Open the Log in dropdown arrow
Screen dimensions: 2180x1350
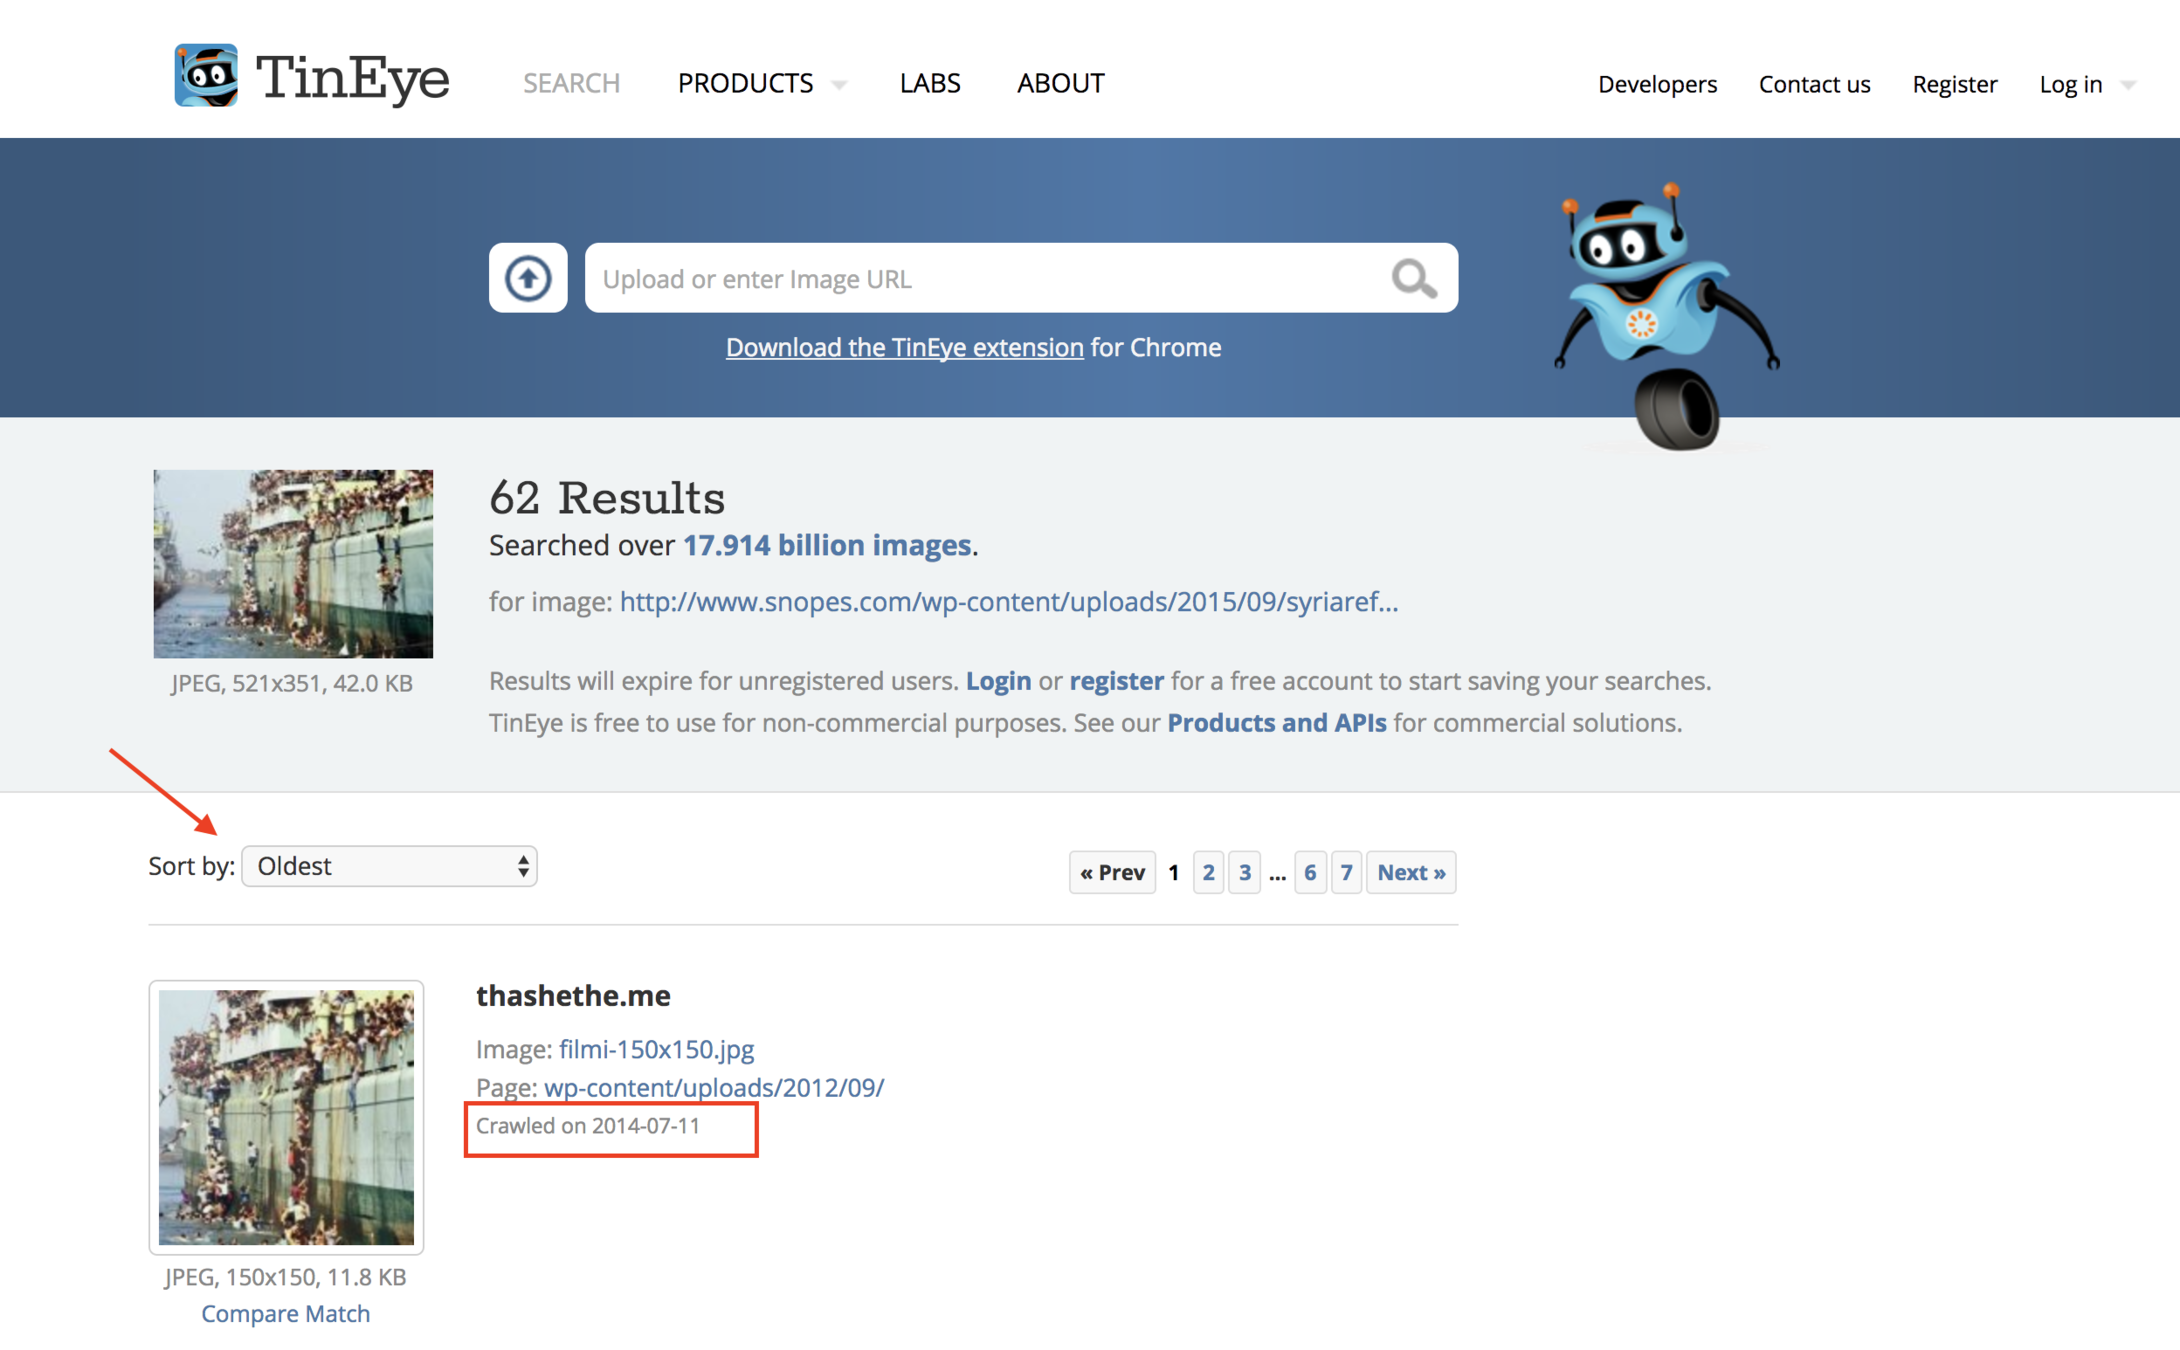tap(2128, 85)
